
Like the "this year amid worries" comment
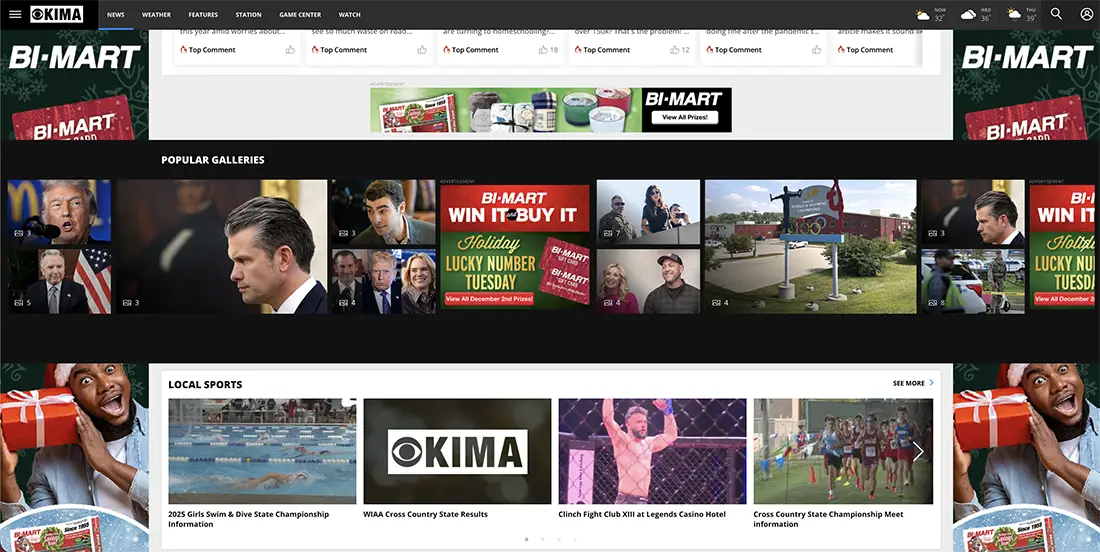(290, 50)
